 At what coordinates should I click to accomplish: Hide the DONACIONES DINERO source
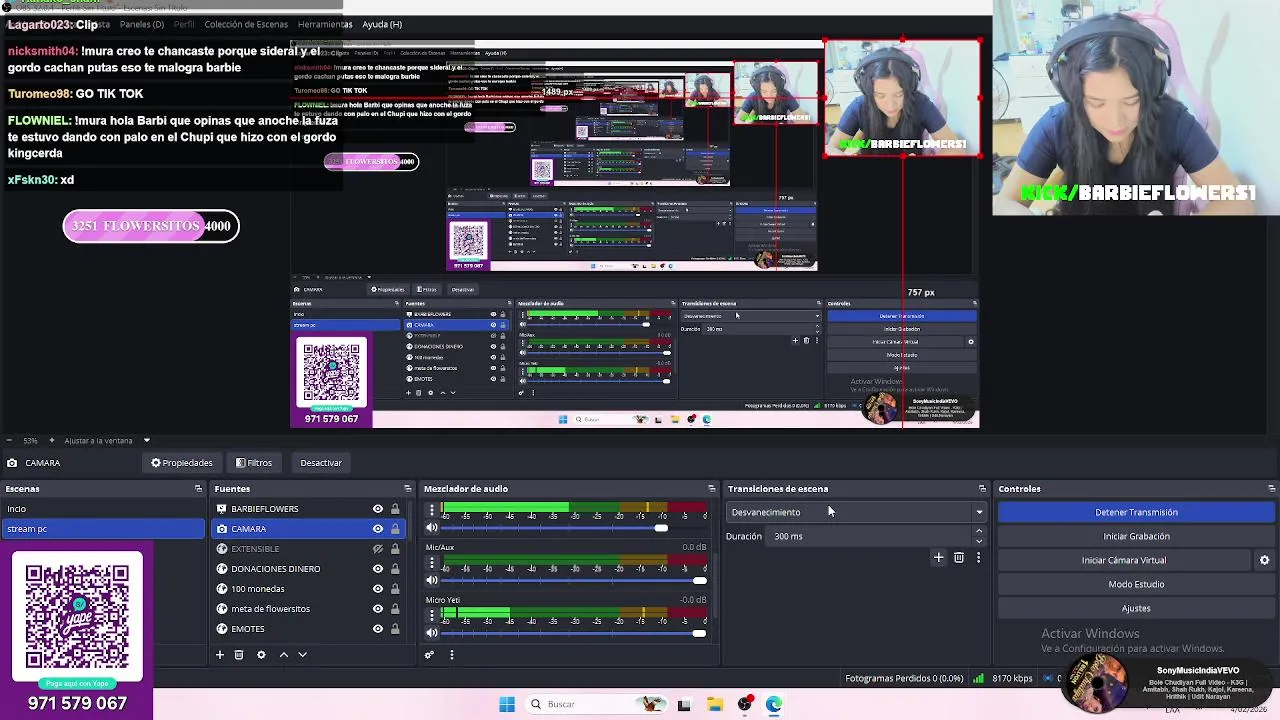(378, 569)
